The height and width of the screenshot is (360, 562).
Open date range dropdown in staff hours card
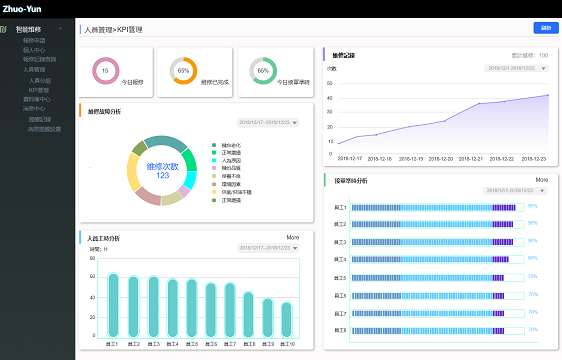pos(268,248)
